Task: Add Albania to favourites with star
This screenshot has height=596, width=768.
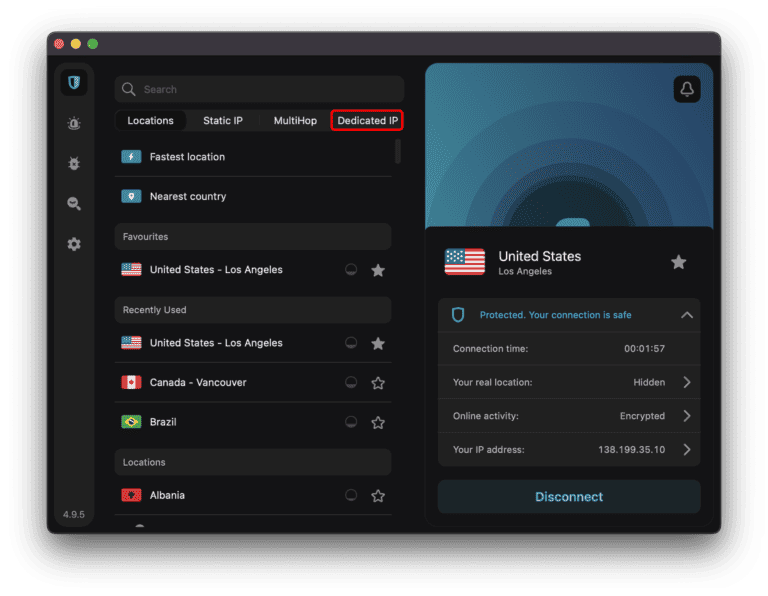Action: coord(378,496)
